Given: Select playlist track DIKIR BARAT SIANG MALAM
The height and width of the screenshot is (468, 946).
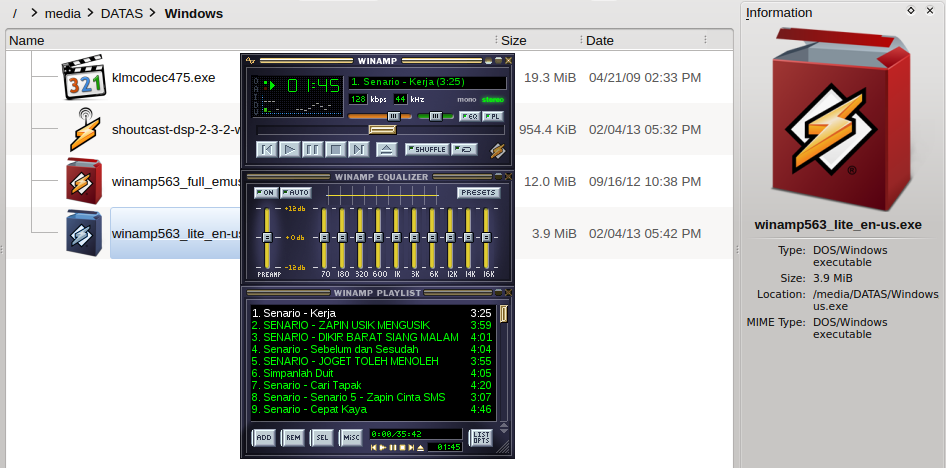Looking at the screenshot, I should [x=372, y=337].
